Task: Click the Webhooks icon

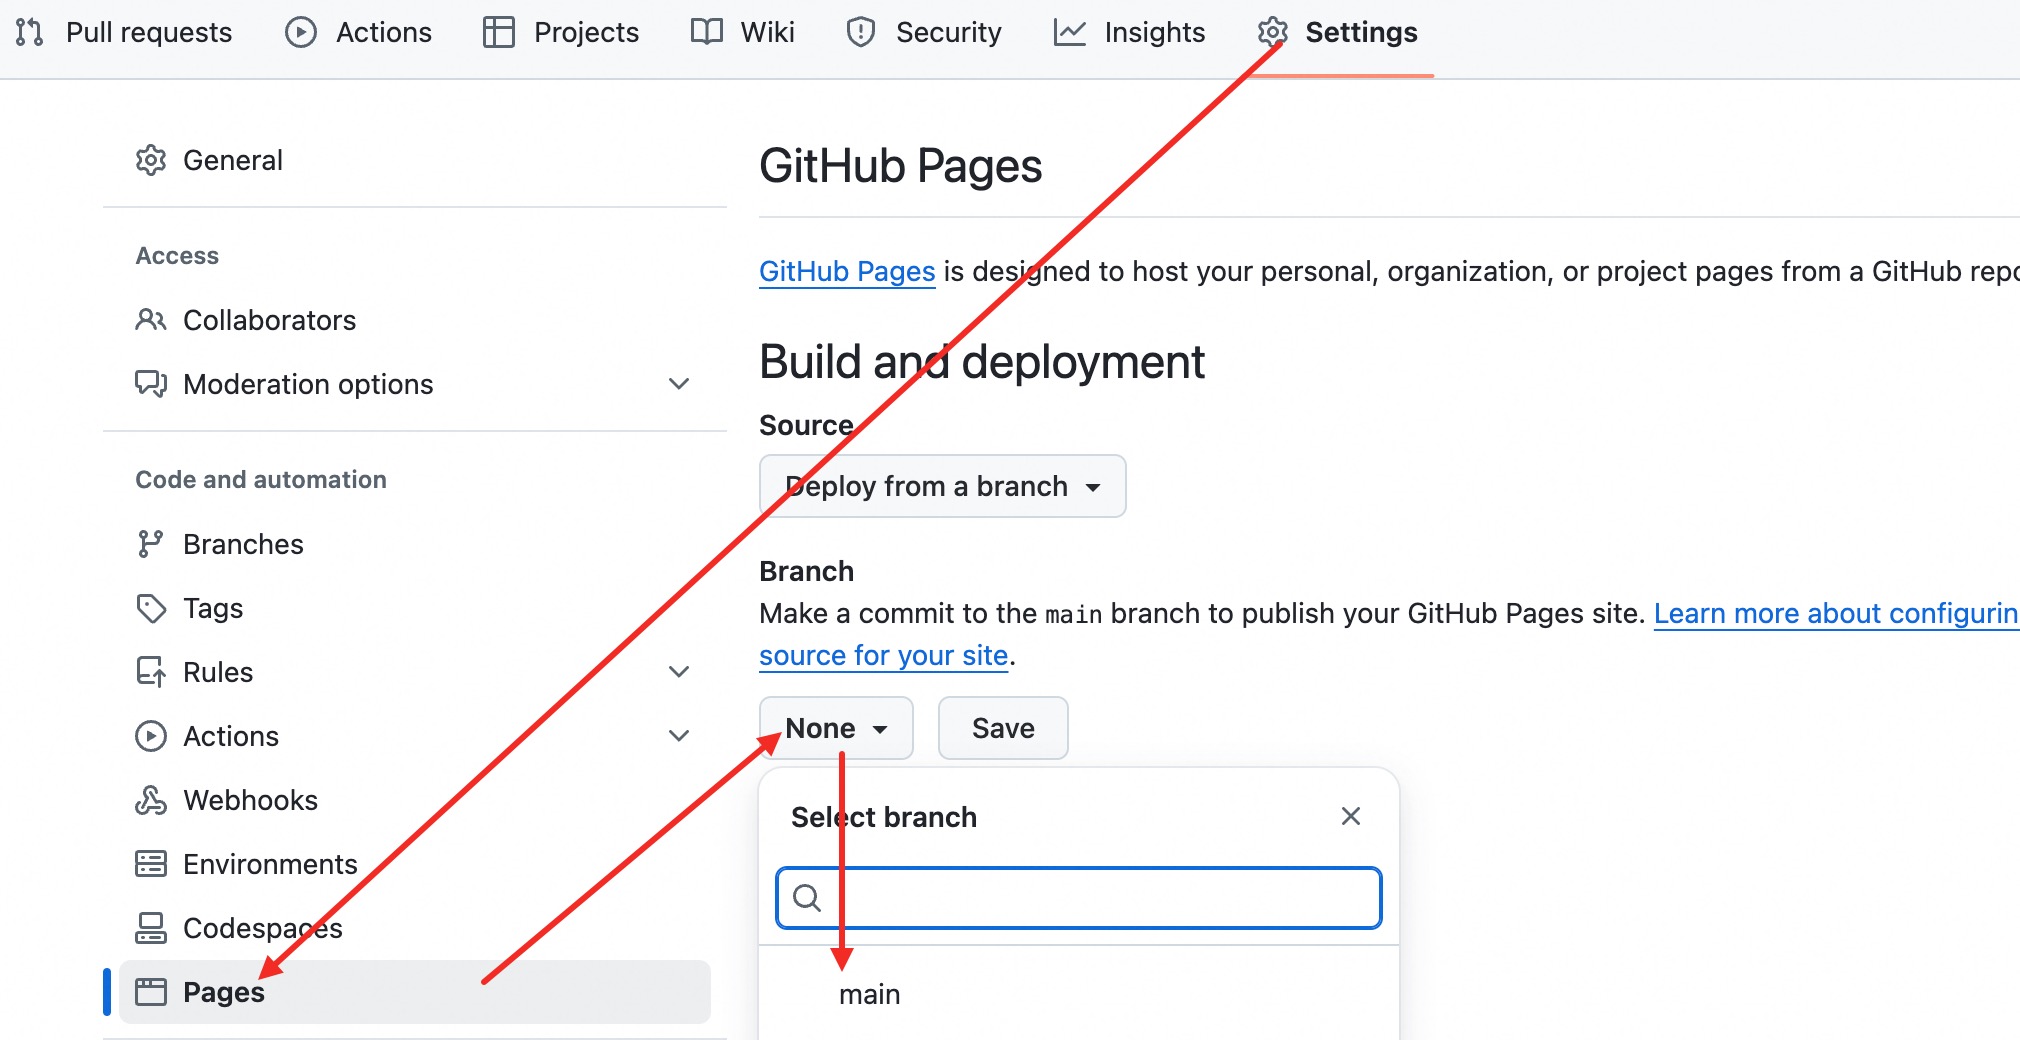Action: [151, 800]
